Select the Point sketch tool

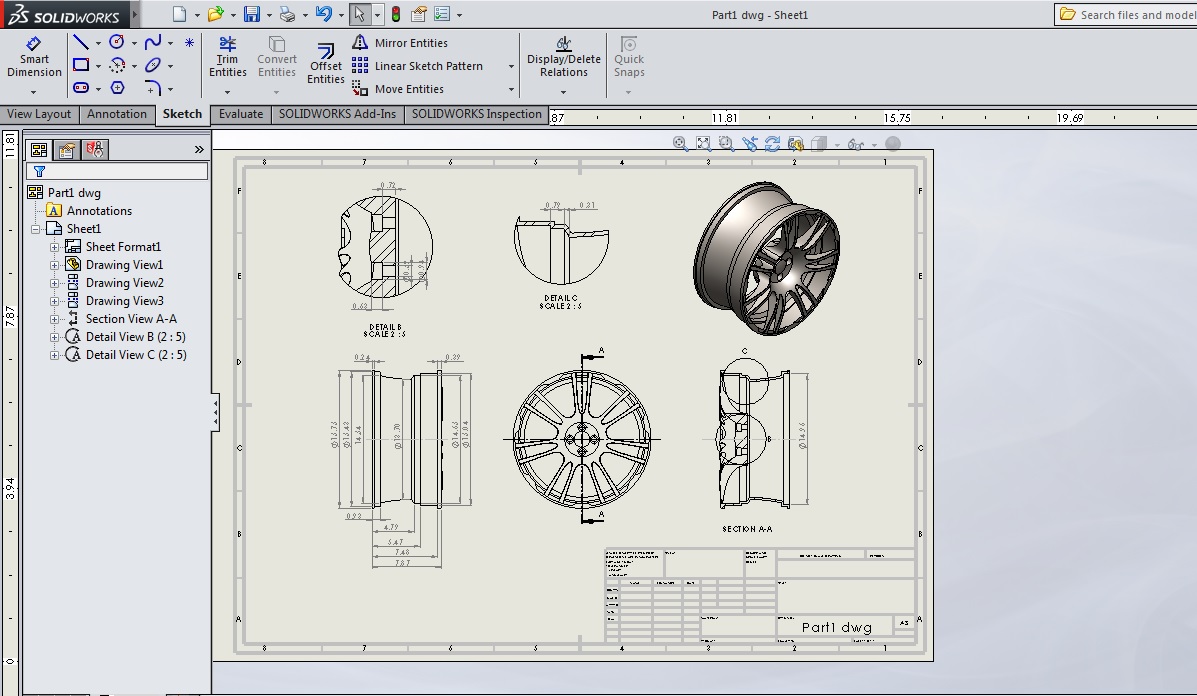(189, 43)
